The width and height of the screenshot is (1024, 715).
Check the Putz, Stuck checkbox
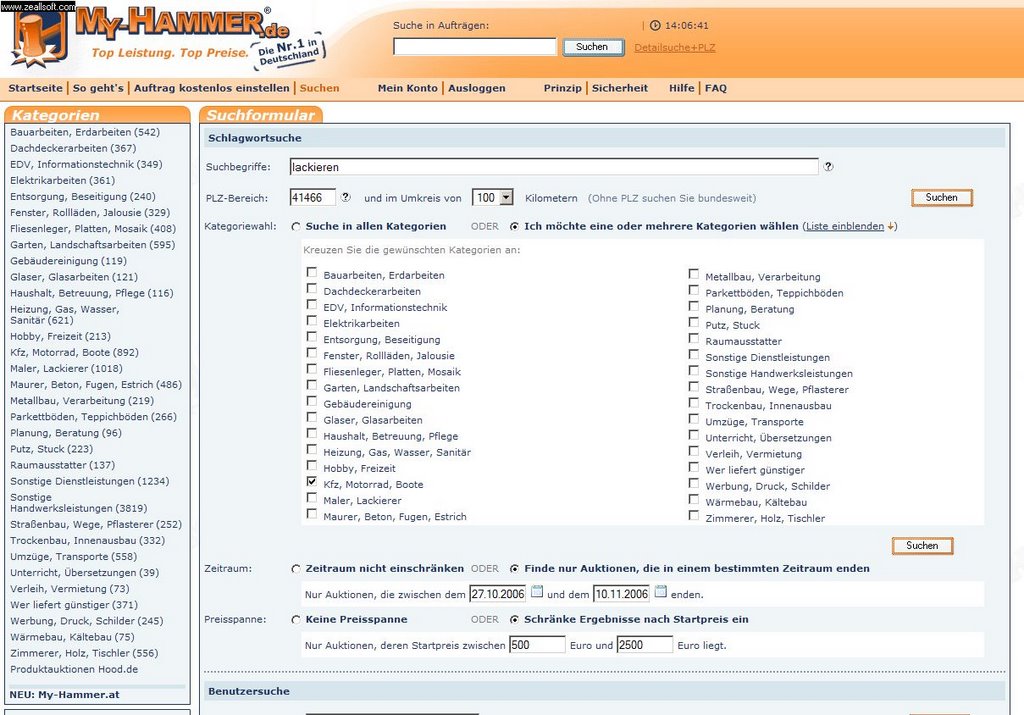click(x=694, y=322)
